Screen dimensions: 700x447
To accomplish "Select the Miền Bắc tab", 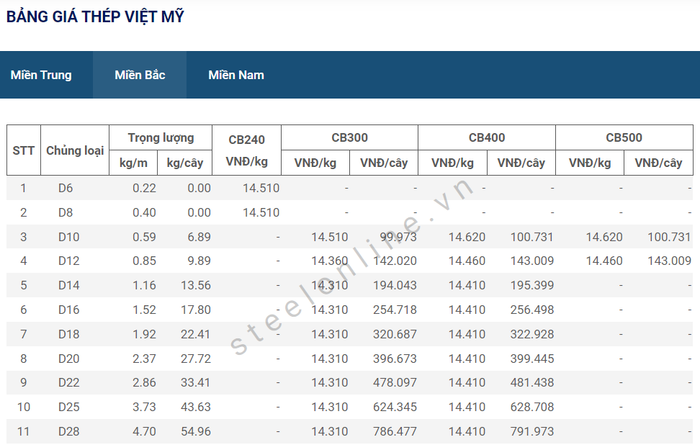I will [x=140, y=75].
